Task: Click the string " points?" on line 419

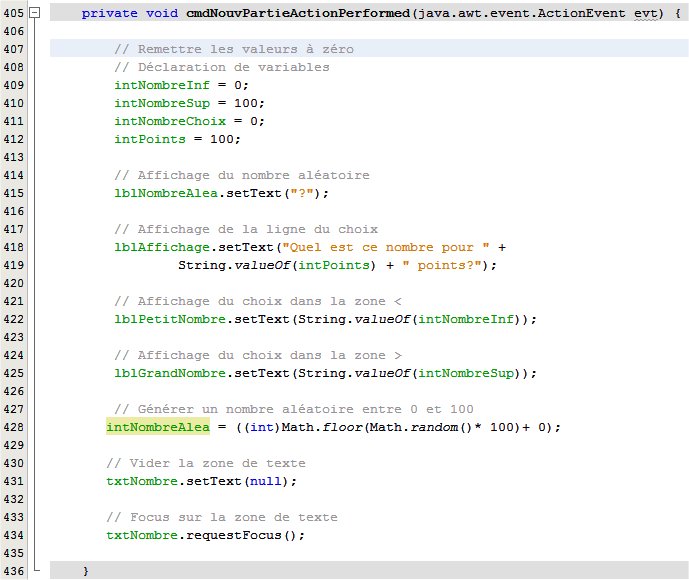Action: coord(442,265)
